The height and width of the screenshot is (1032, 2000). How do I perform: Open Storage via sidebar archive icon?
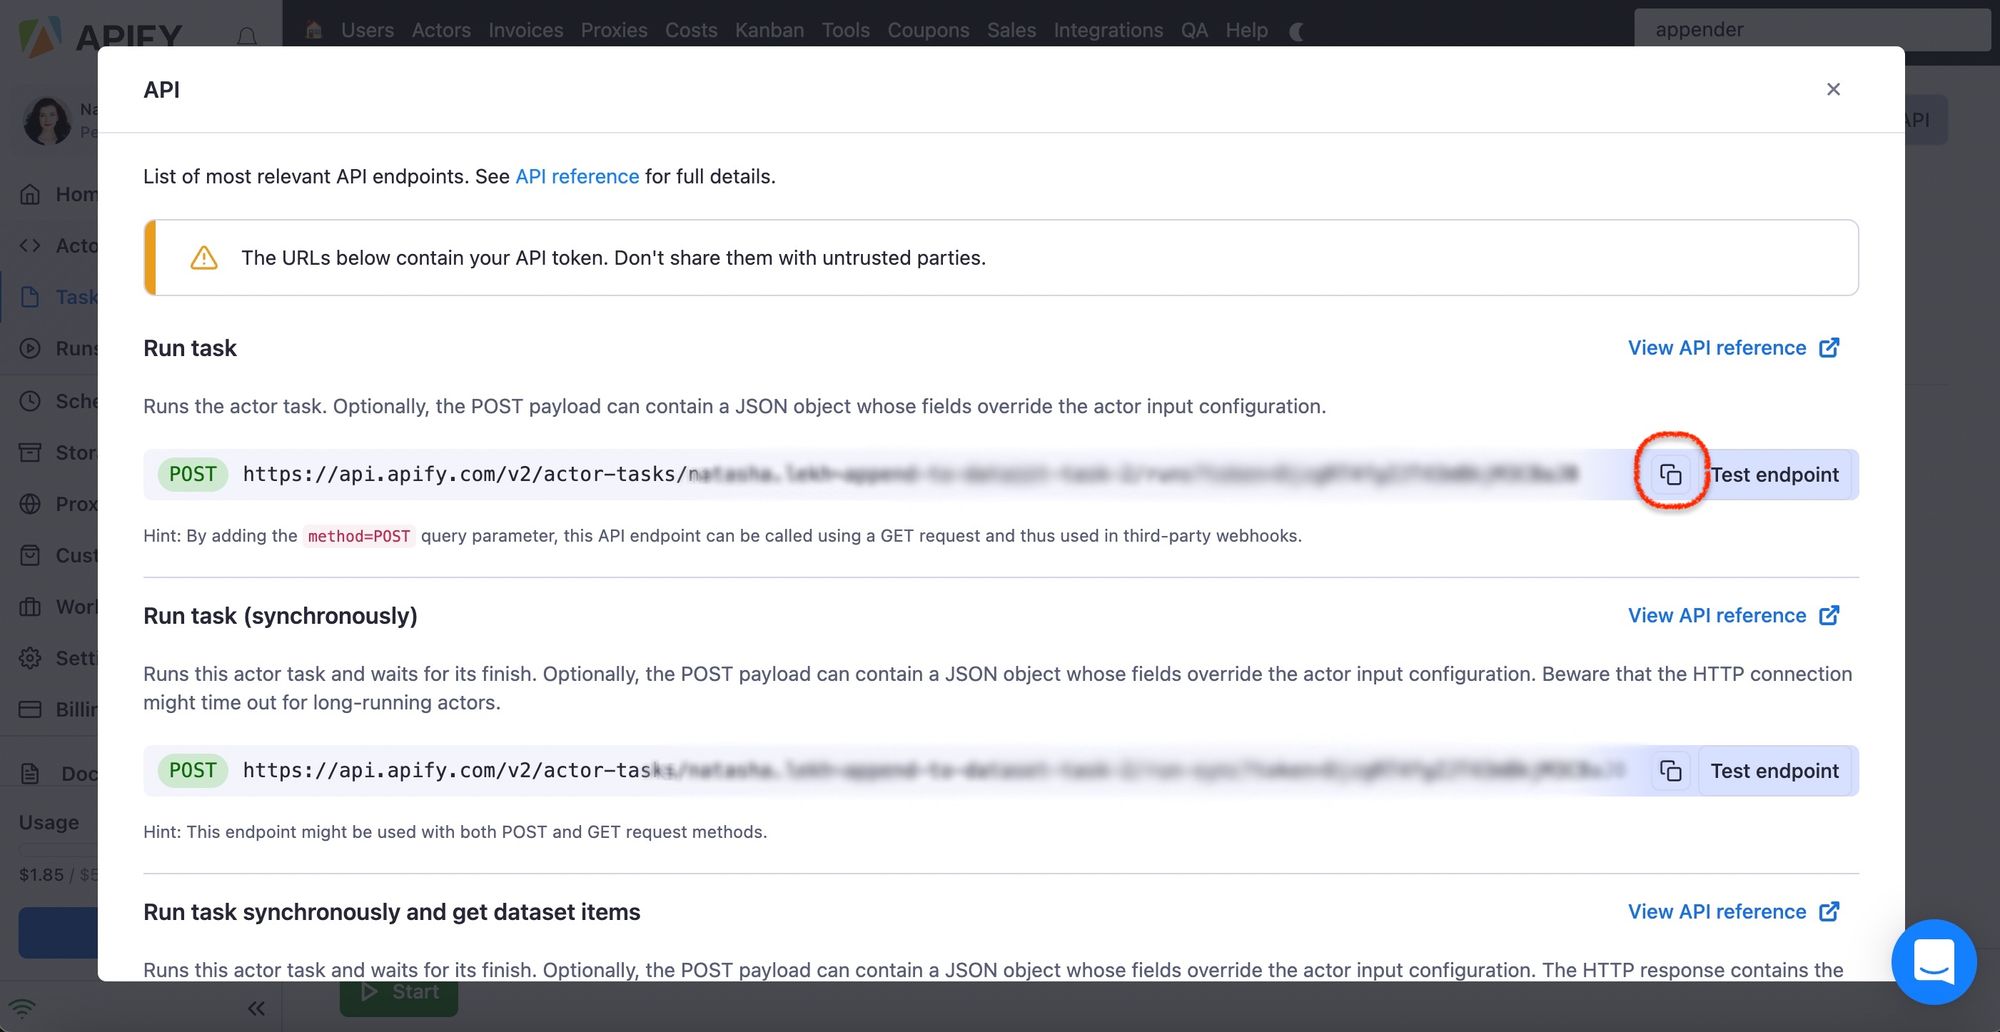(x=31, y=453)
